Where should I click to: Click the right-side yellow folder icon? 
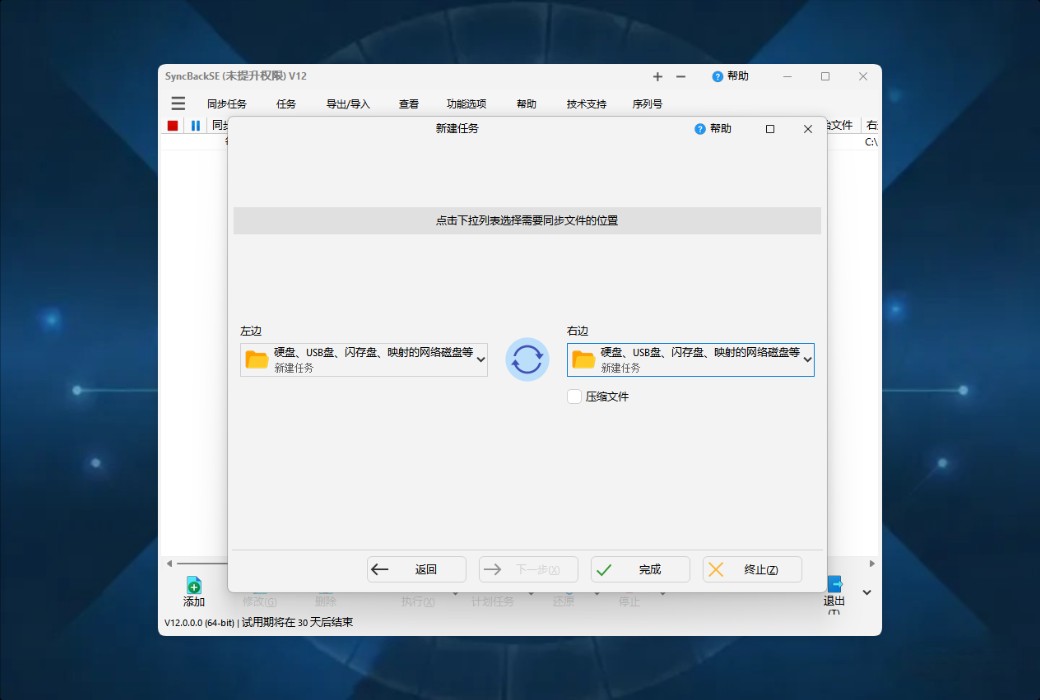coord(583,359)
